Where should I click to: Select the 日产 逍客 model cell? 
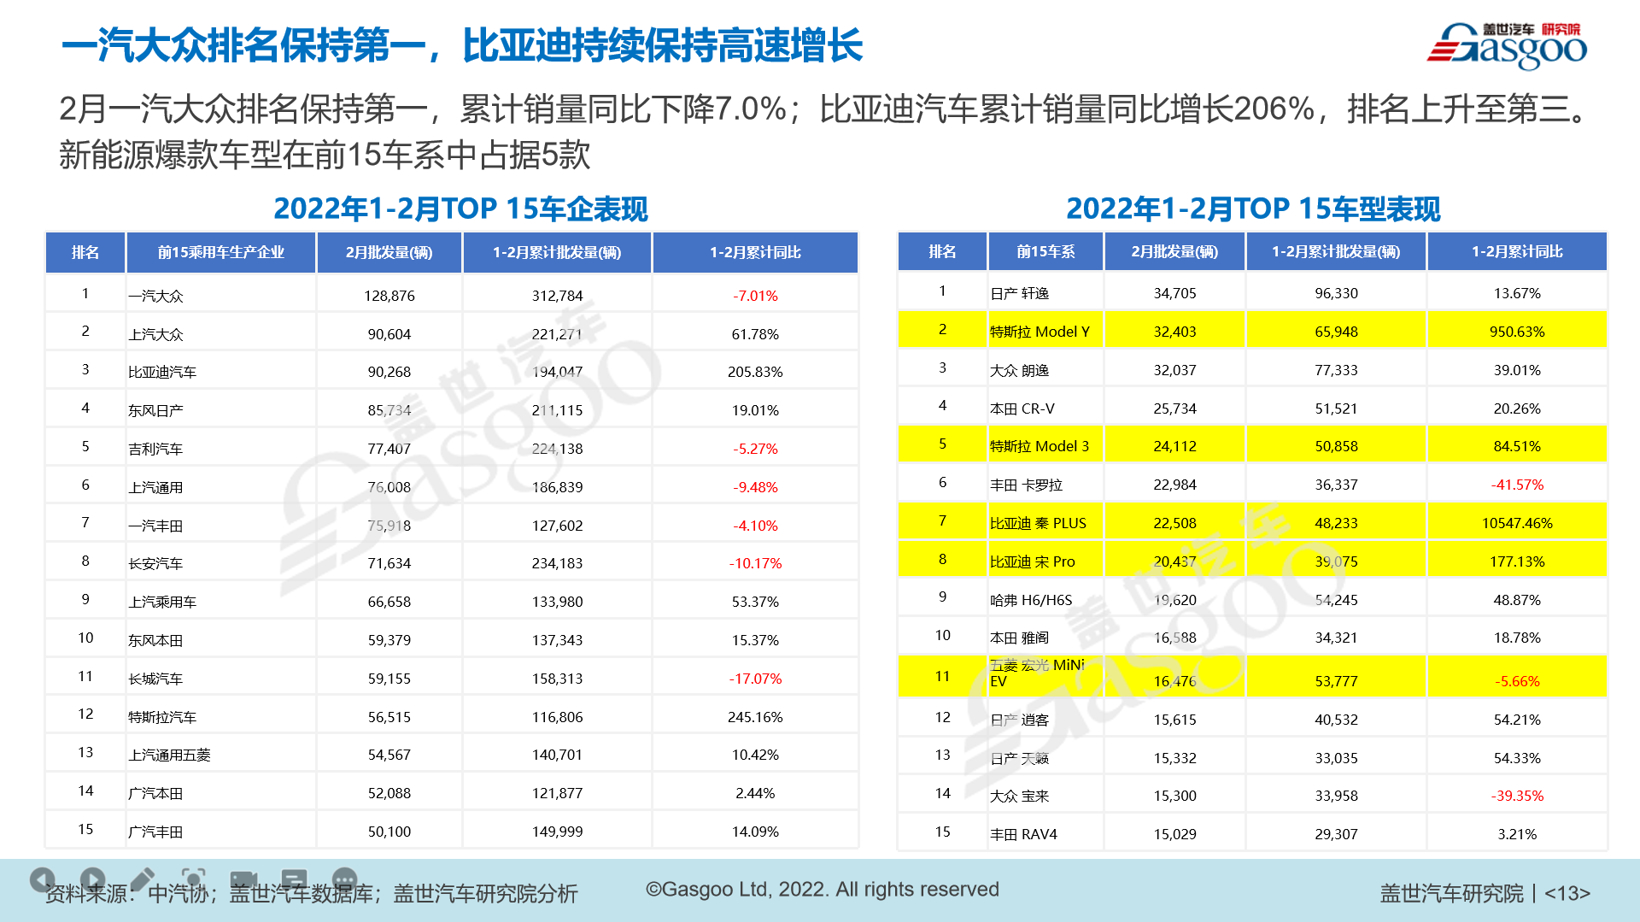[1045, 719]
